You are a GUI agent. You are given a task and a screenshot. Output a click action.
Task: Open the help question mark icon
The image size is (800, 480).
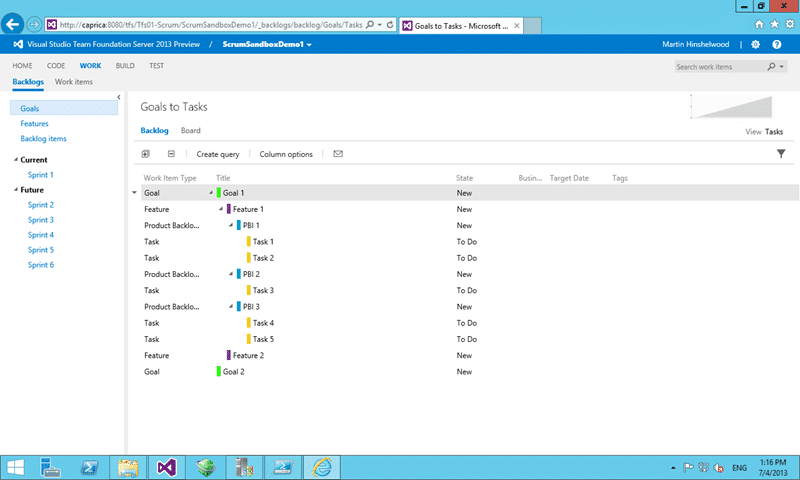pyautogui.click(x=777, y=44)
